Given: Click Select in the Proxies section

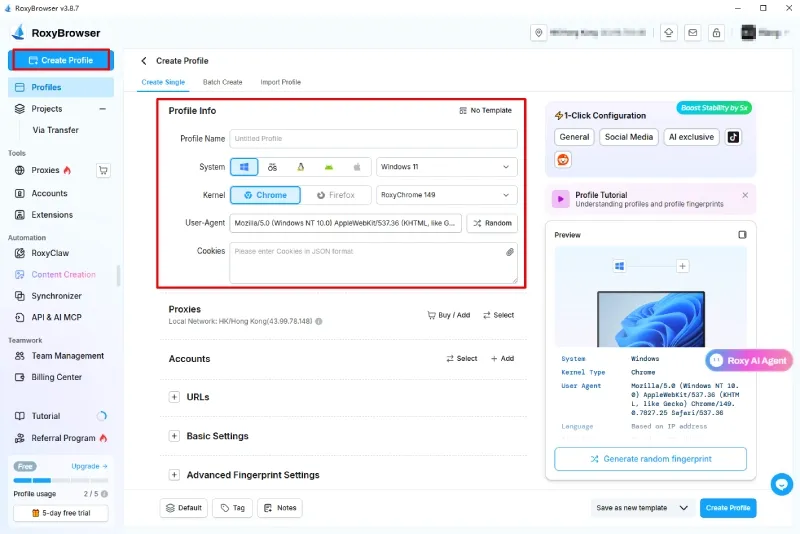Looking at the screenshot, I should pyautogui.click(x=498, y=315).
